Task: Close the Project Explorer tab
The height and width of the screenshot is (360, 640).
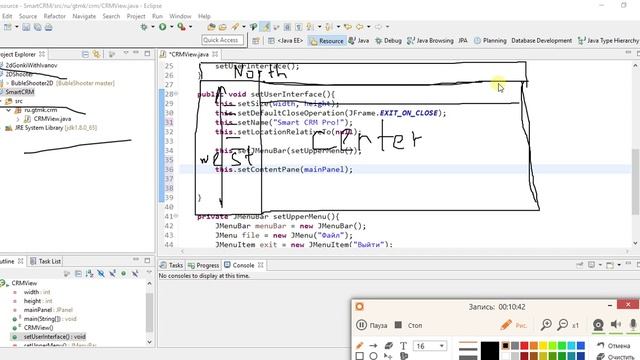Action: point(42,54)
